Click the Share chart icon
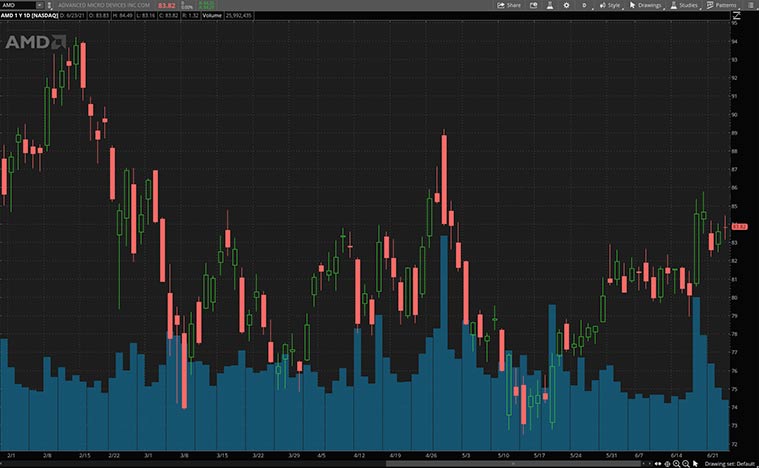 (509, 5)
